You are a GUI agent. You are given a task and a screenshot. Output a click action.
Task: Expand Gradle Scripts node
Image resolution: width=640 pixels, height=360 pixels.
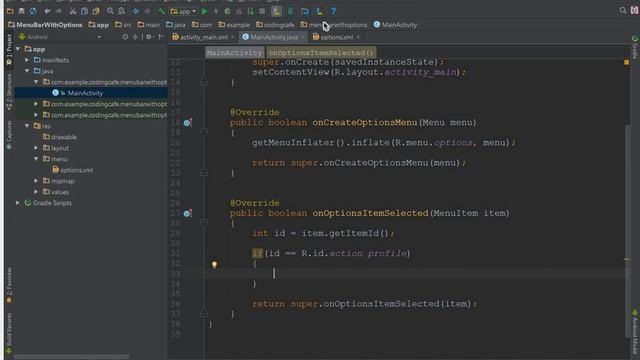(x=18, y=203)
